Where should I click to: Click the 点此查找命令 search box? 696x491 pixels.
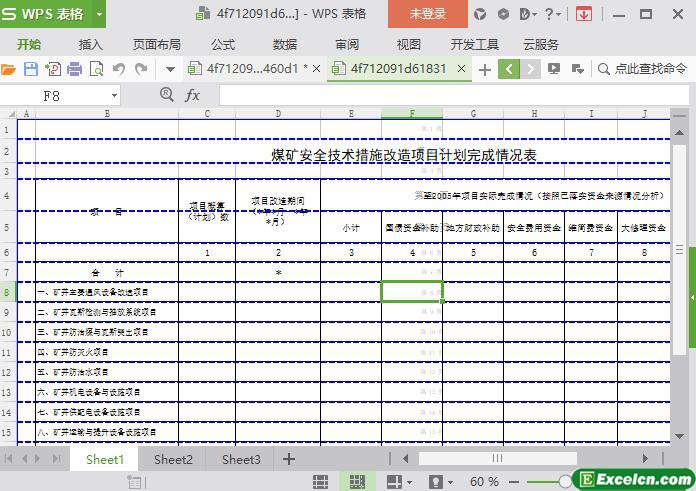pos(643,69)
